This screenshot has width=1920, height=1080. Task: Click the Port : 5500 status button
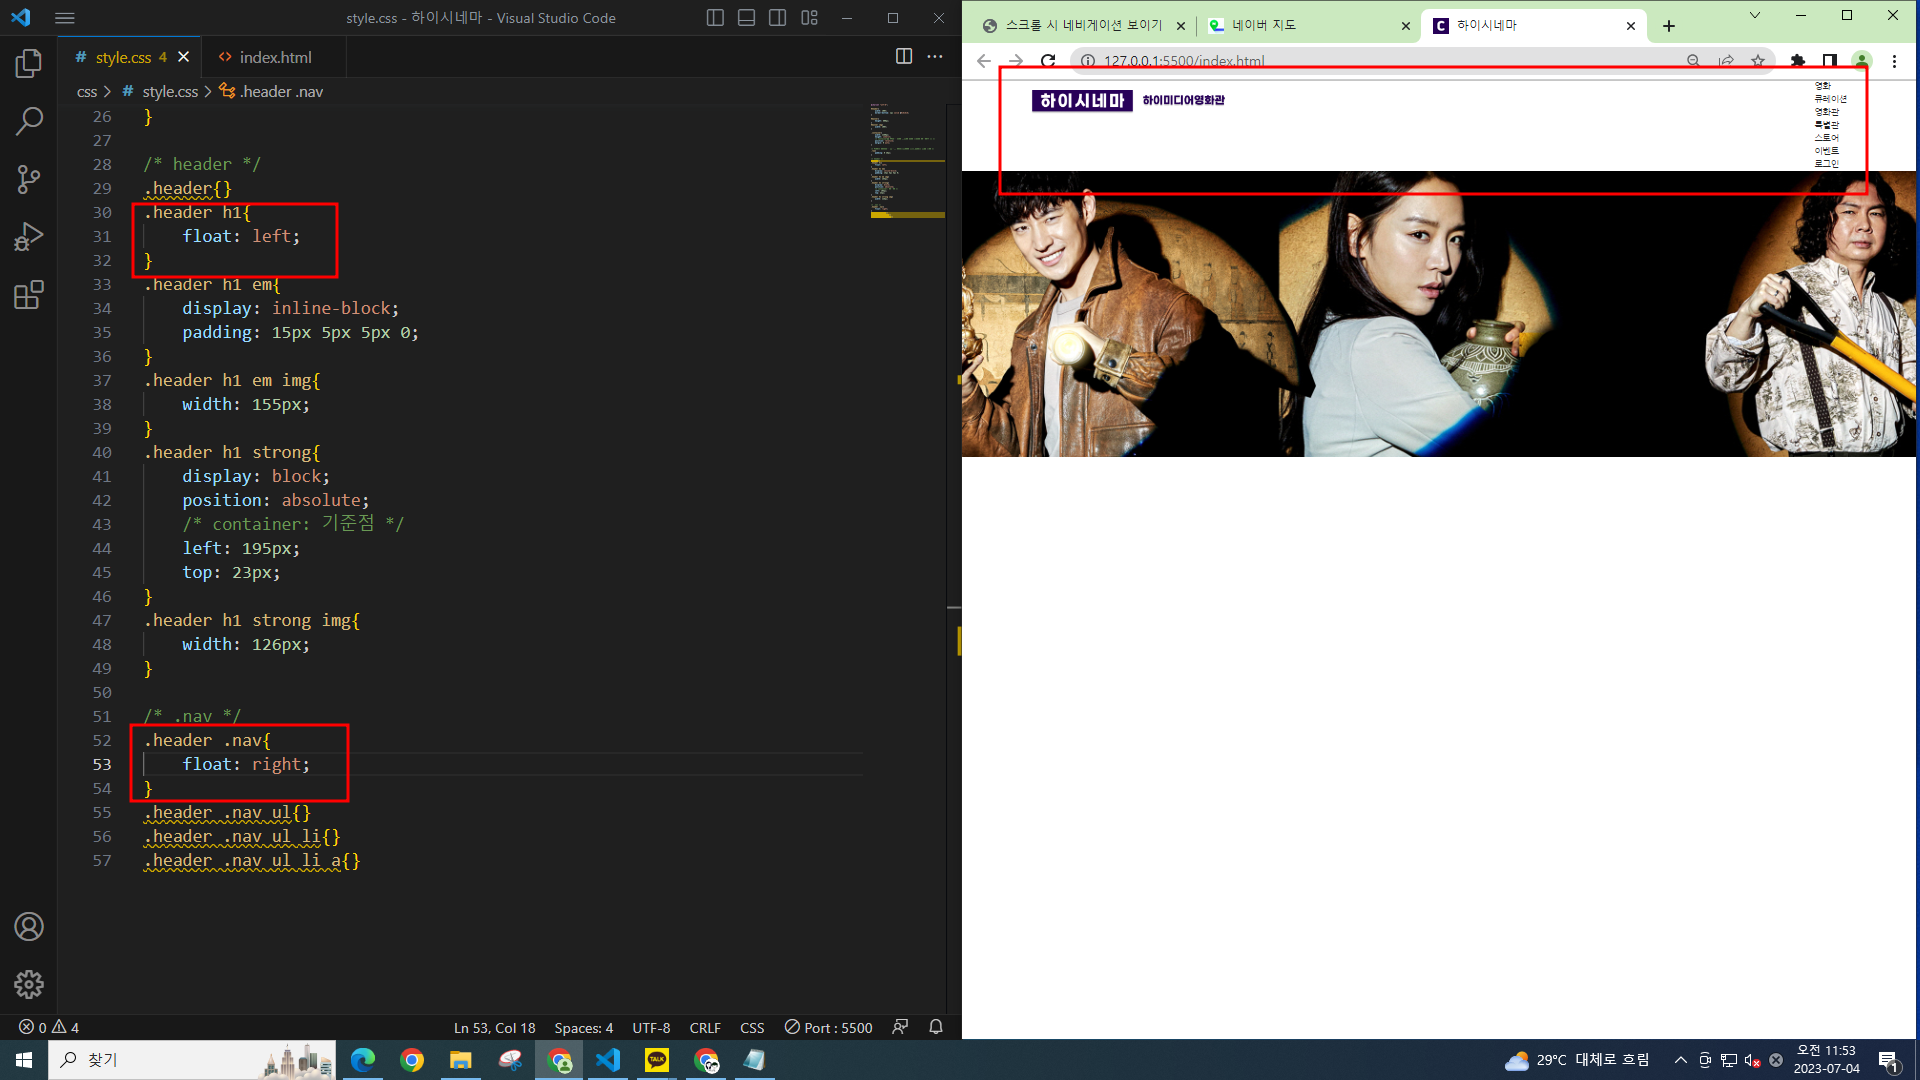[829, 1027]
